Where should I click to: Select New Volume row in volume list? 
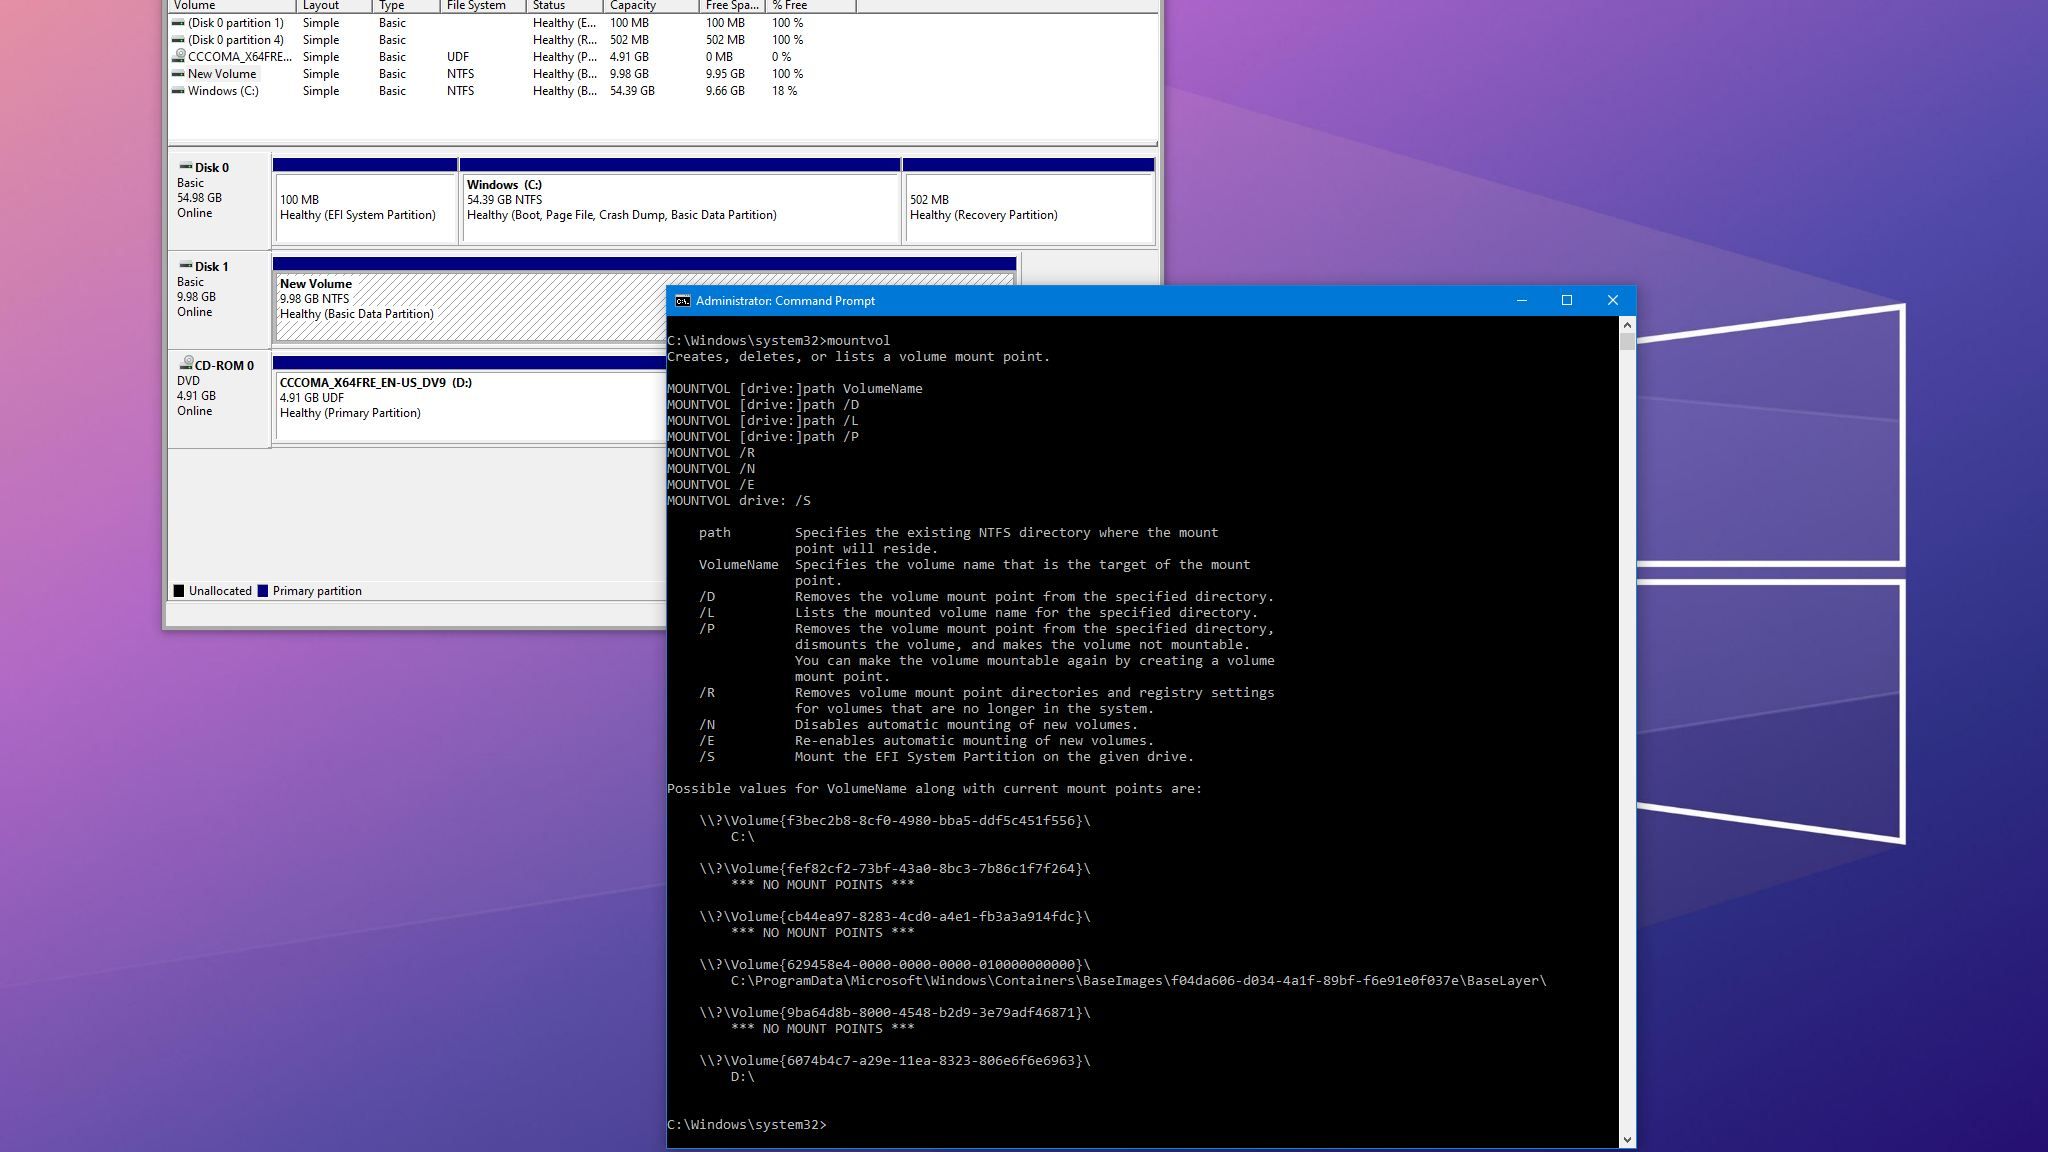click(x=222, y=74)
